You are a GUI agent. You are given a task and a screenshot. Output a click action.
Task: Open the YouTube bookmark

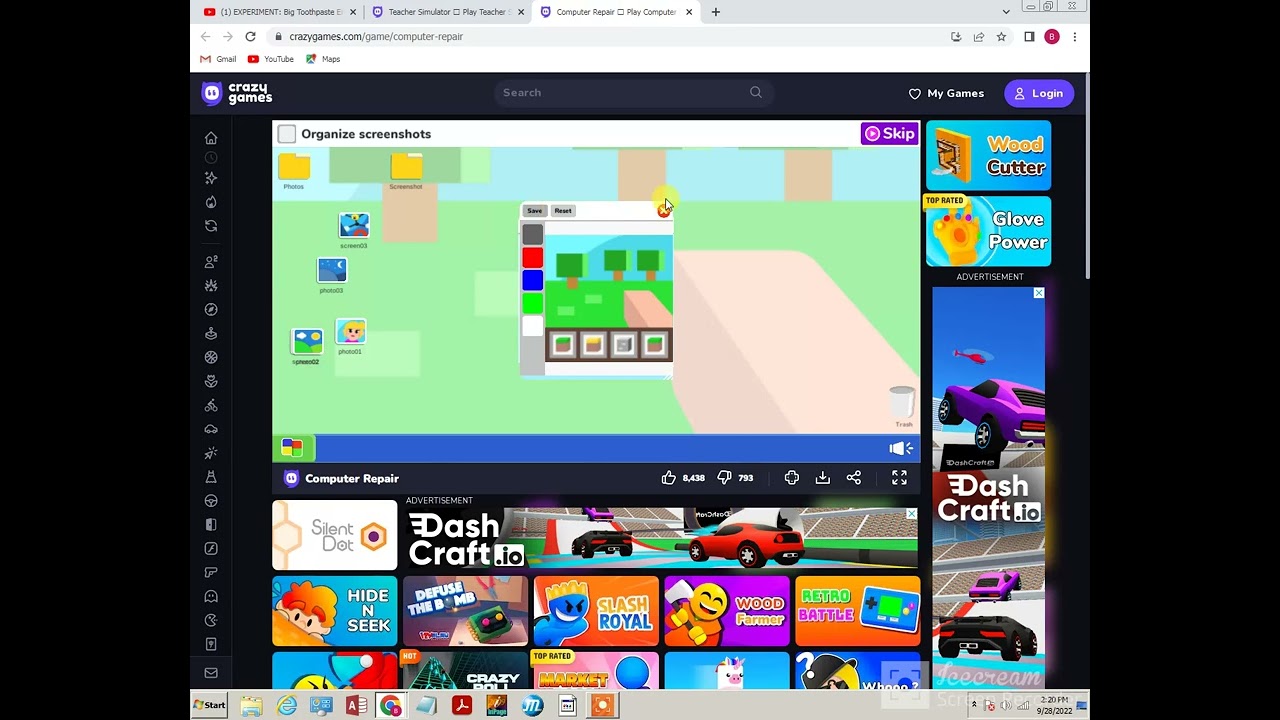click(x=271, y=59)
